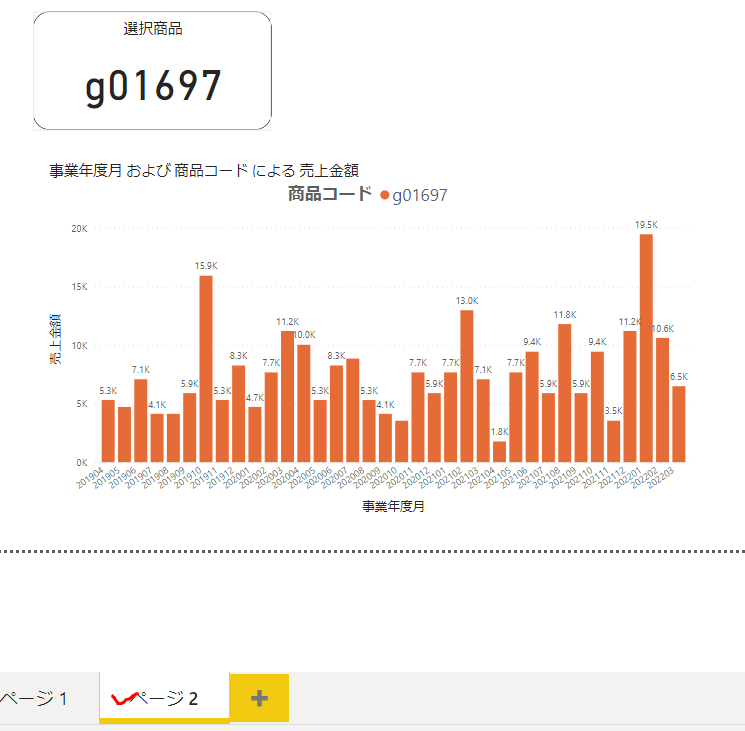Screen dimensions: 745x731
Task: Click the plus icon to add a page
Action: click(x=259, y=698)
